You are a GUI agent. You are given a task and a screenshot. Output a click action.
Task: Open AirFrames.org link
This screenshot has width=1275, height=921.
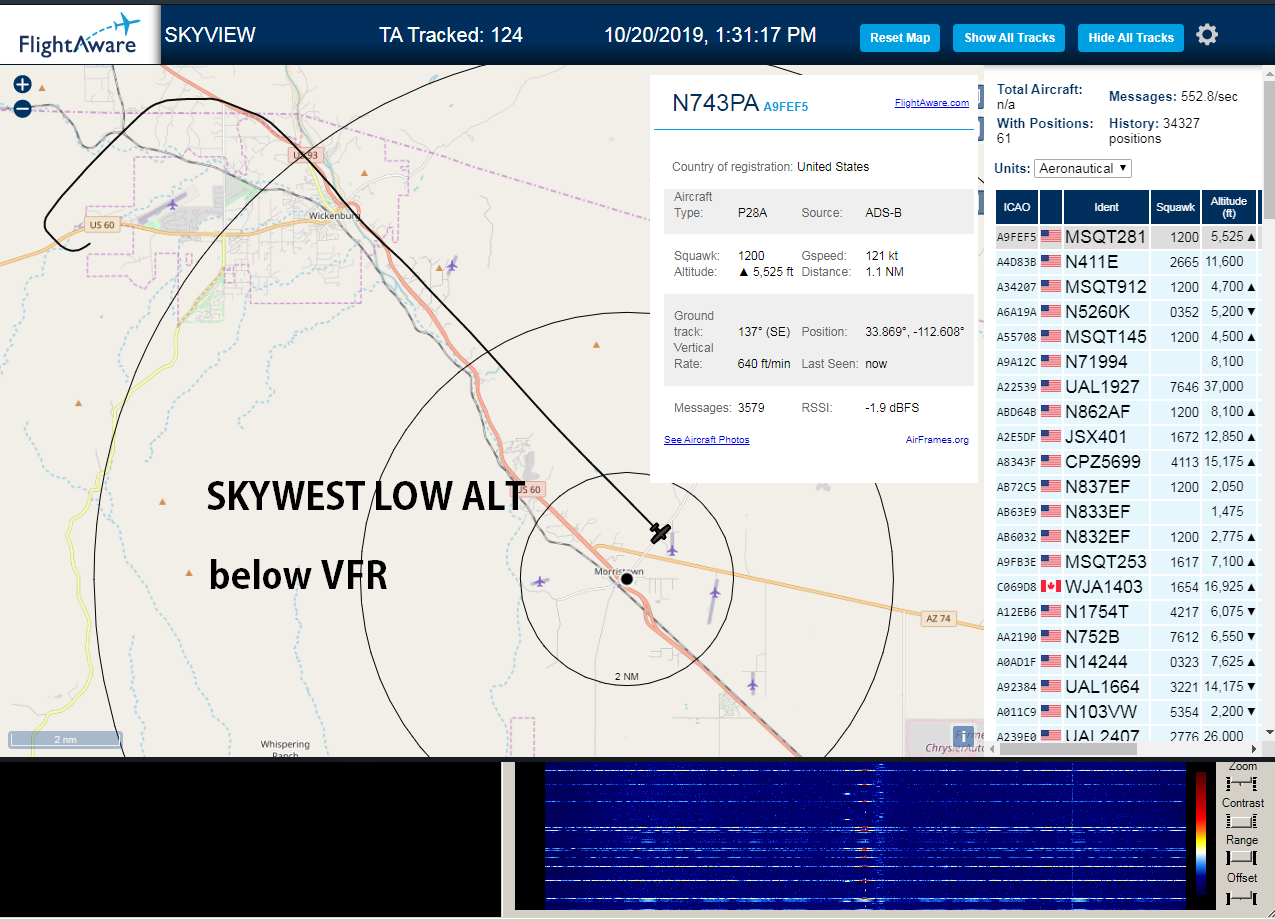point(937,440)
